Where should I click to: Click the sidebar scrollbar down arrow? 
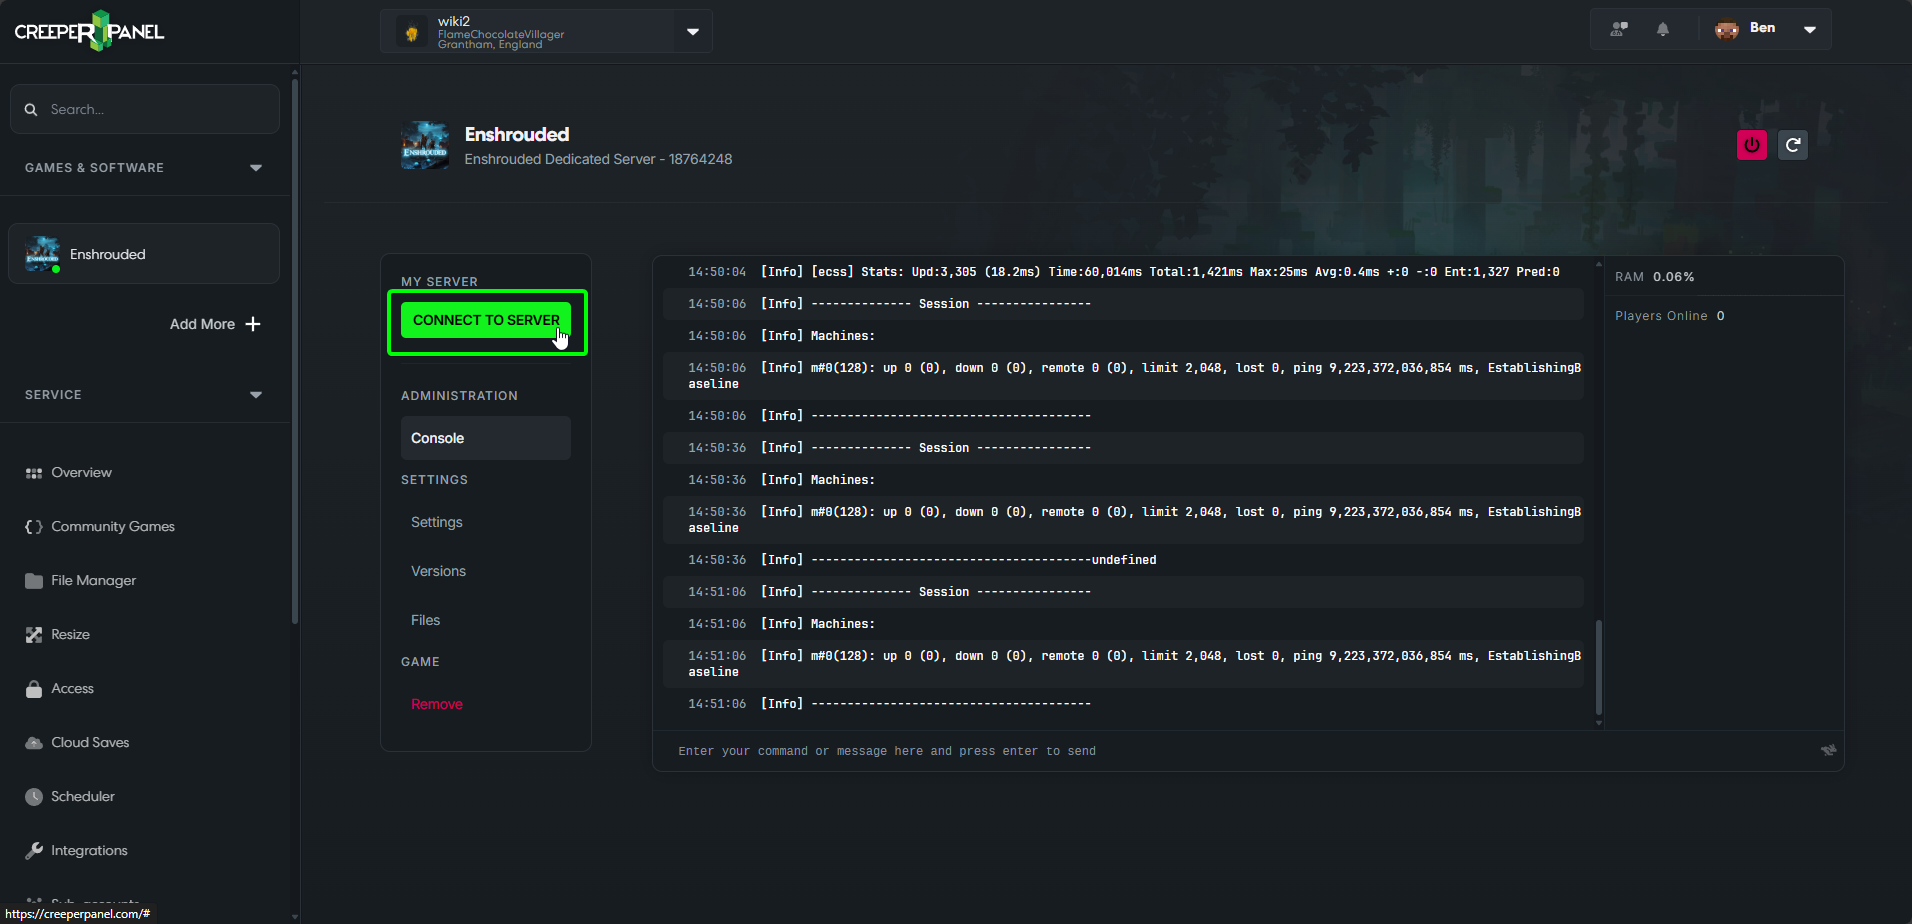(294, 916)
